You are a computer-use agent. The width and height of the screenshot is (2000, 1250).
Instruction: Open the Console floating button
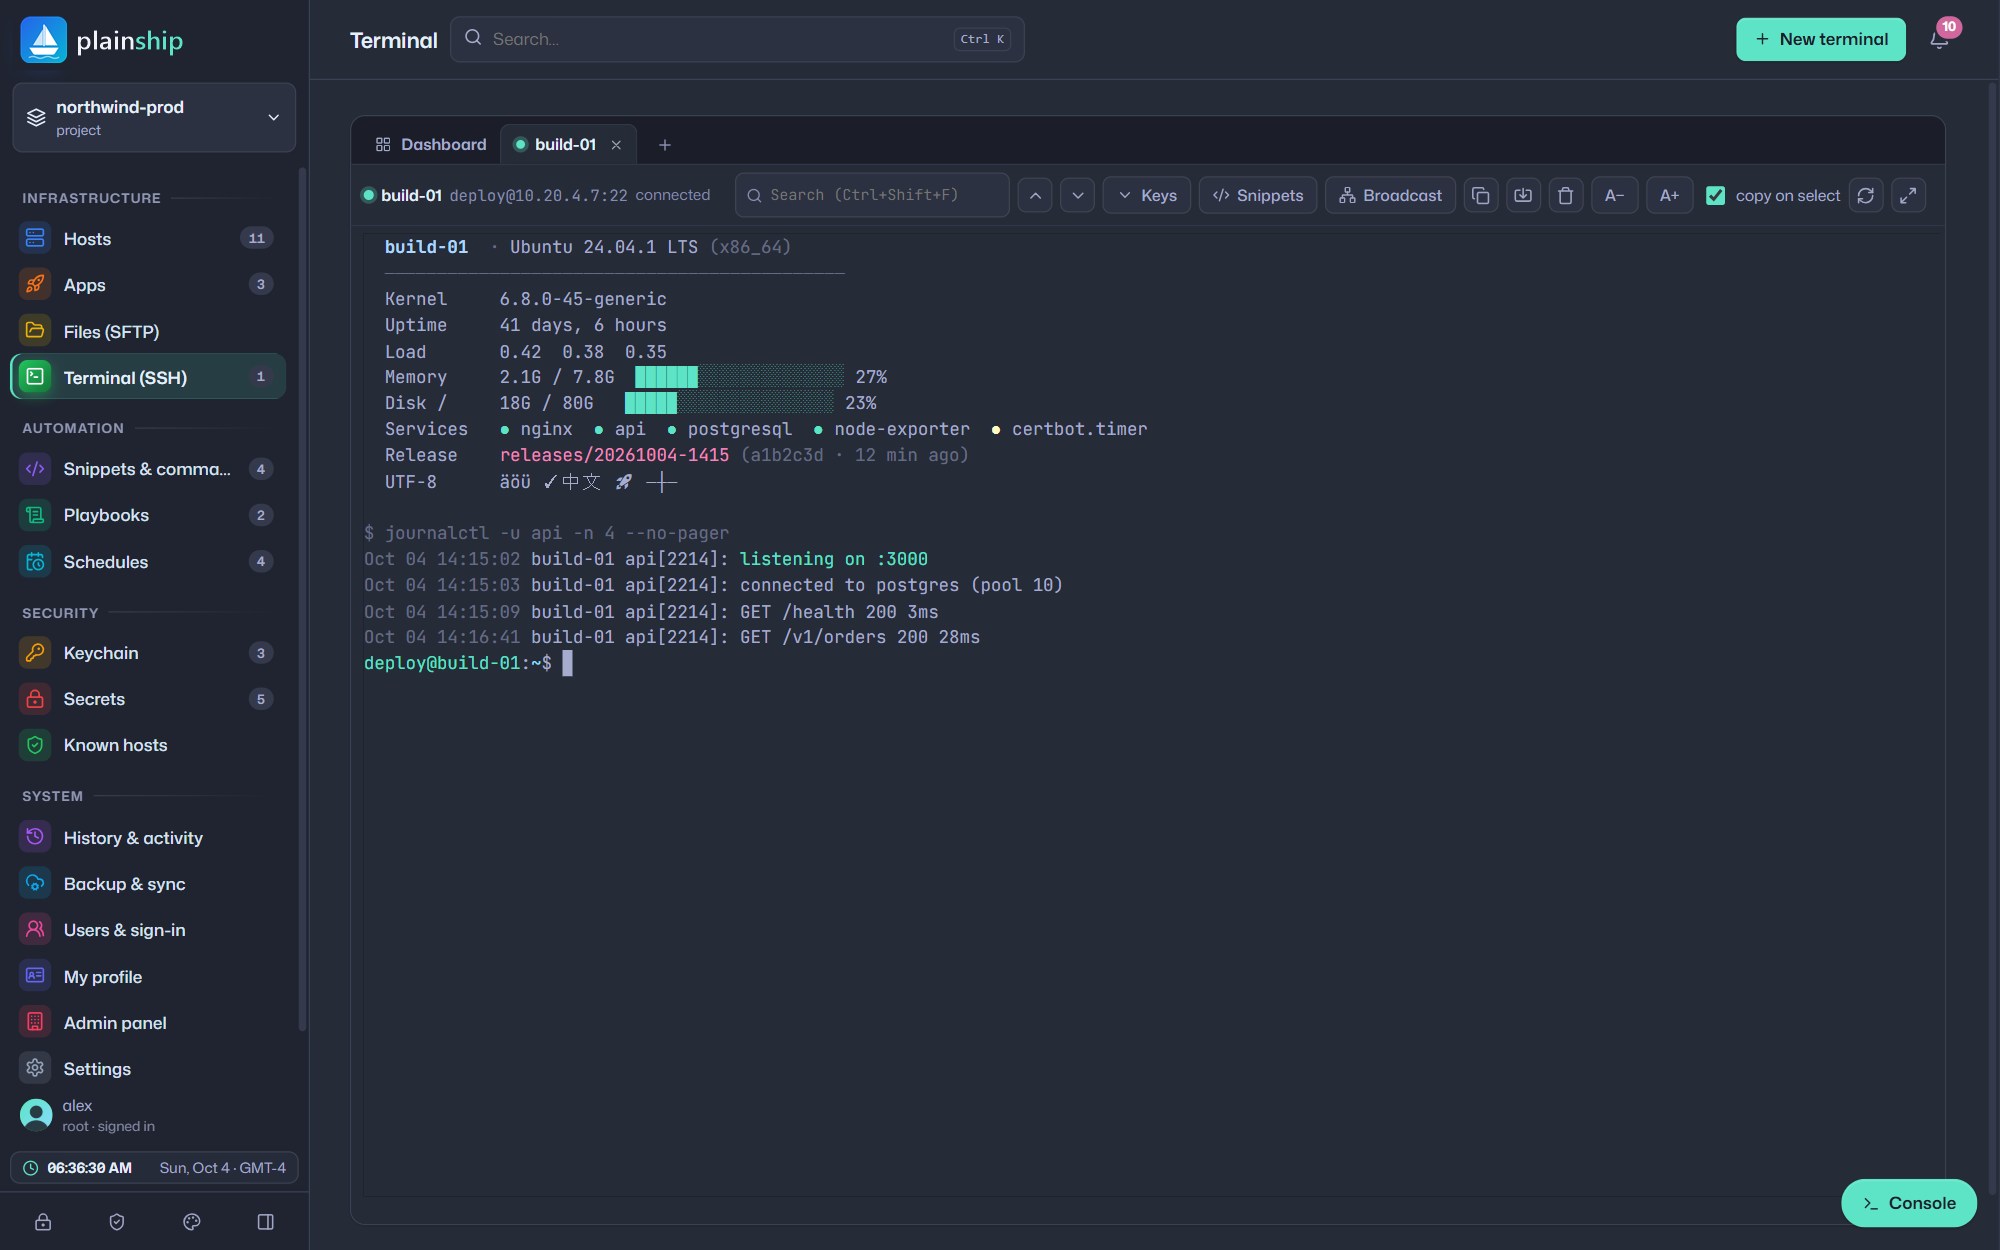coord(1909,1203)
